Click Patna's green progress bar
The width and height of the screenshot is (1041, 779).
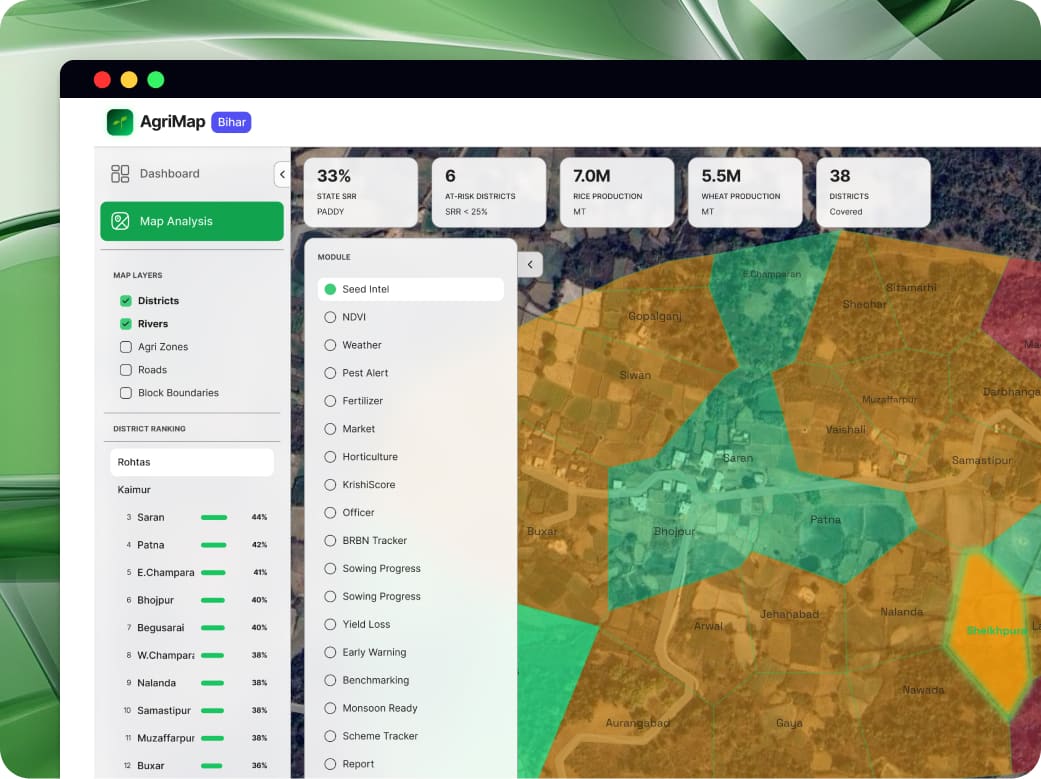214,545
